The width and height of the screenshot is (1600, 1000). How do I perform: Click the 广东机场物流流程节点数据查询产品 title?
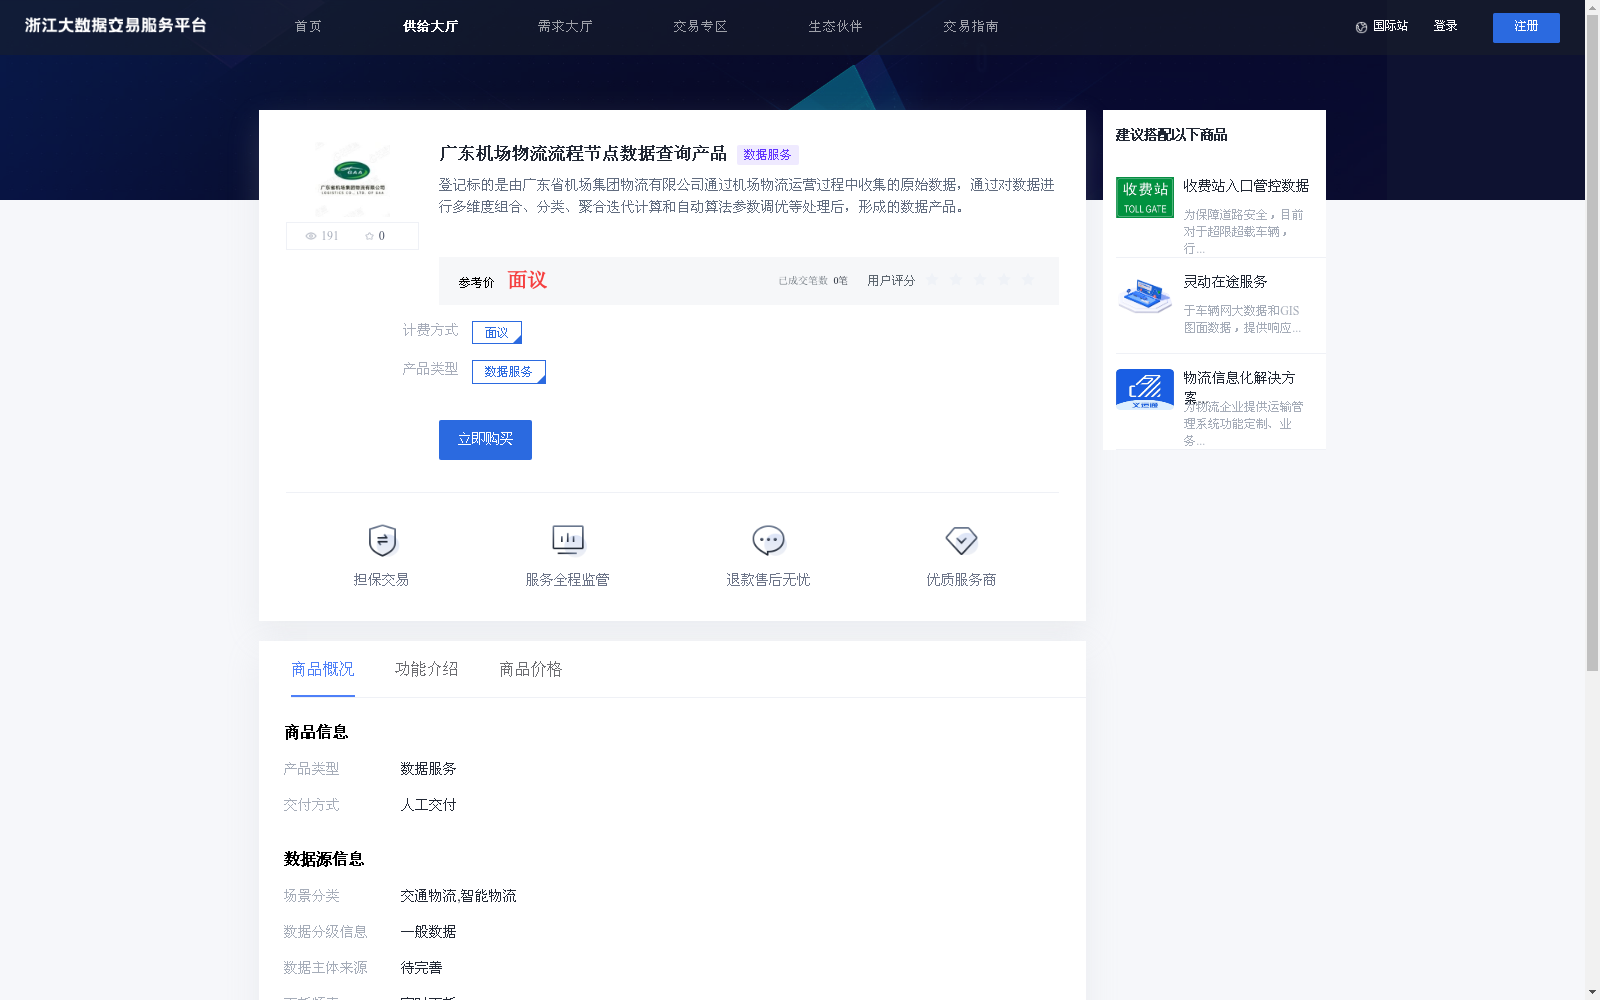tap(583, 154)
